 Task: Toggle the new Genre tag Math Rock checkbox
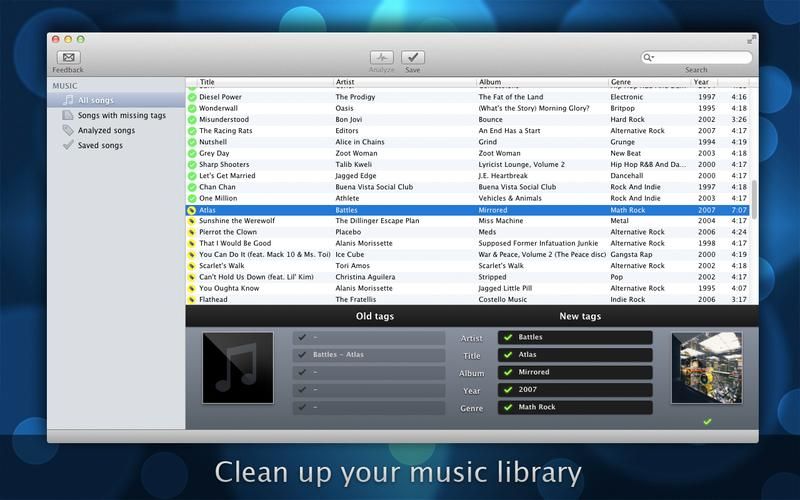508,407
